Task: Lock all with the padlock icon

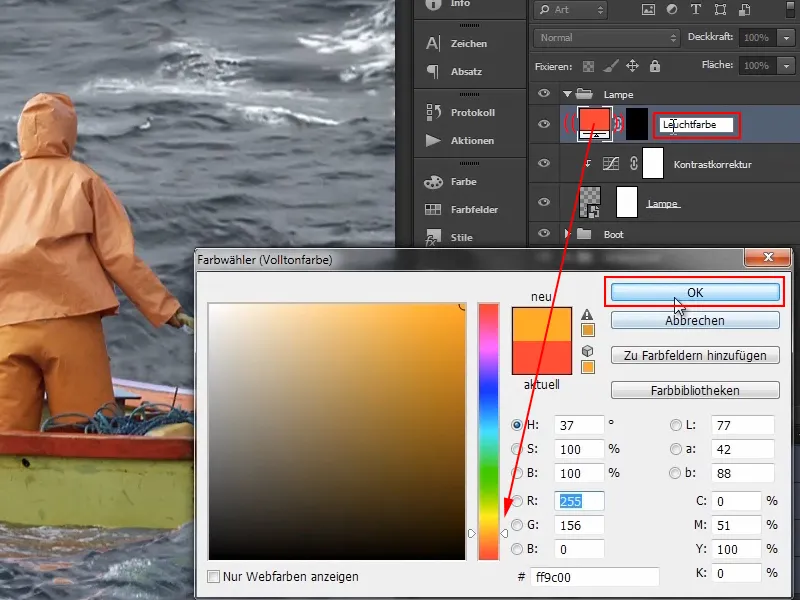Action: pyautogui.click(x=655, y=66)
